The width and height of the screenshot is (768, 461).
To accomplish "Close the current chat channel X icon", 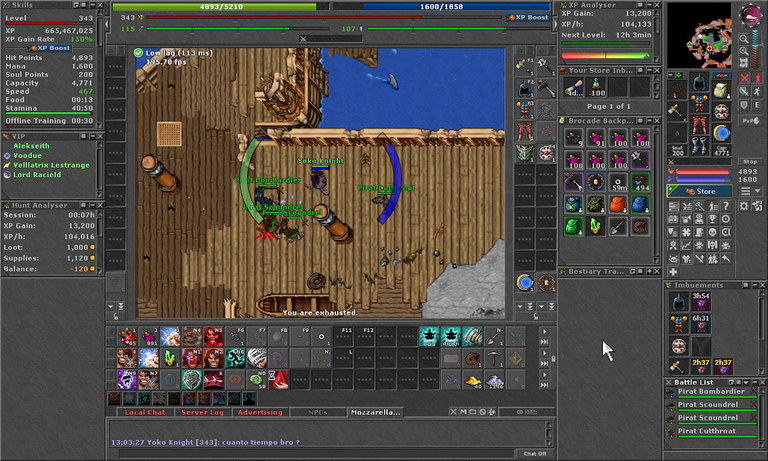I will pyautogui.click(x=453, y=412).
